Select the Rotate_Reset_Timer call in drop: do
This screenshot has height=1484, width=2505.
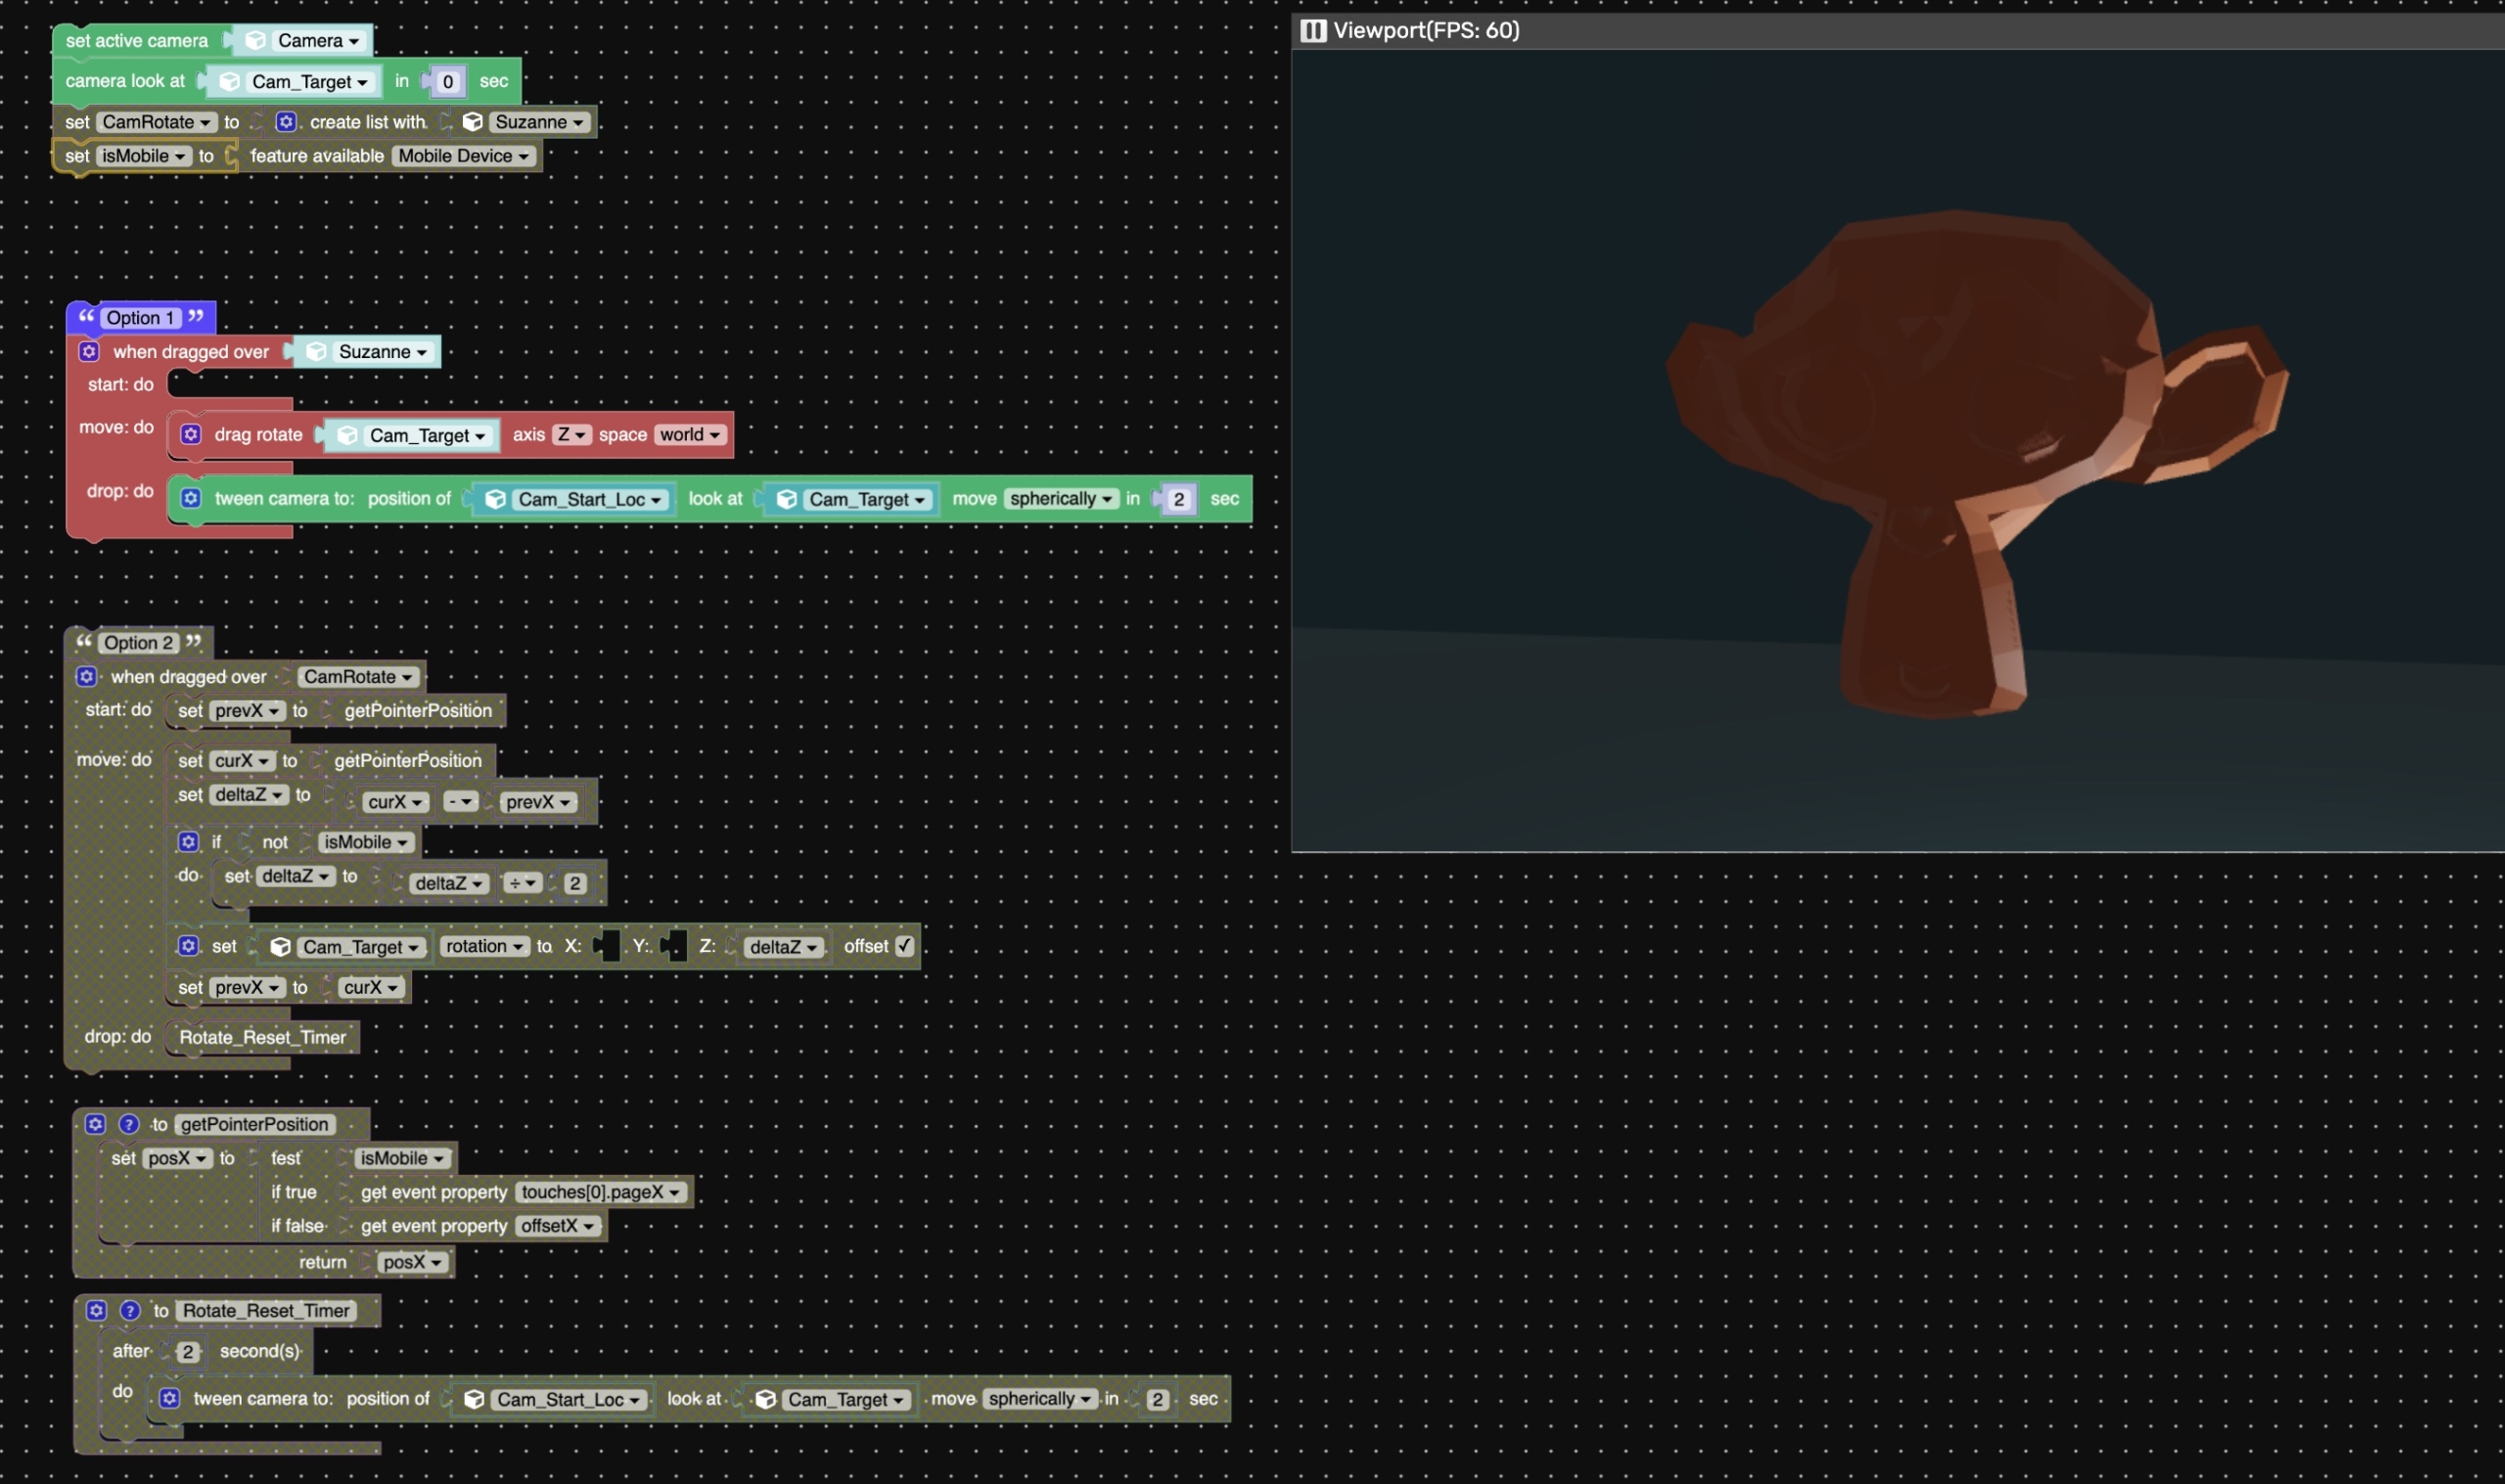(x=262, y=1037)
